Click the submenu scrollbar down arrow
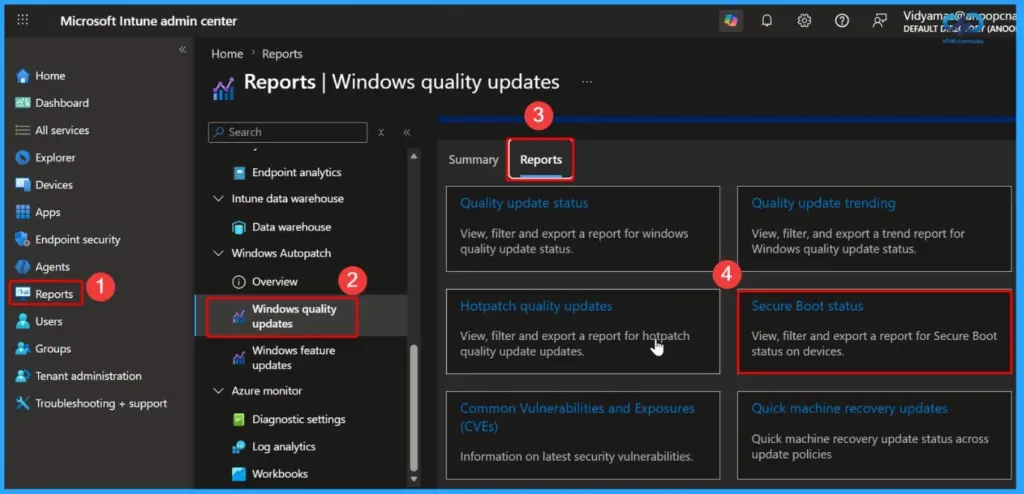The image size is (1024, 494). [x=413, y=480]
